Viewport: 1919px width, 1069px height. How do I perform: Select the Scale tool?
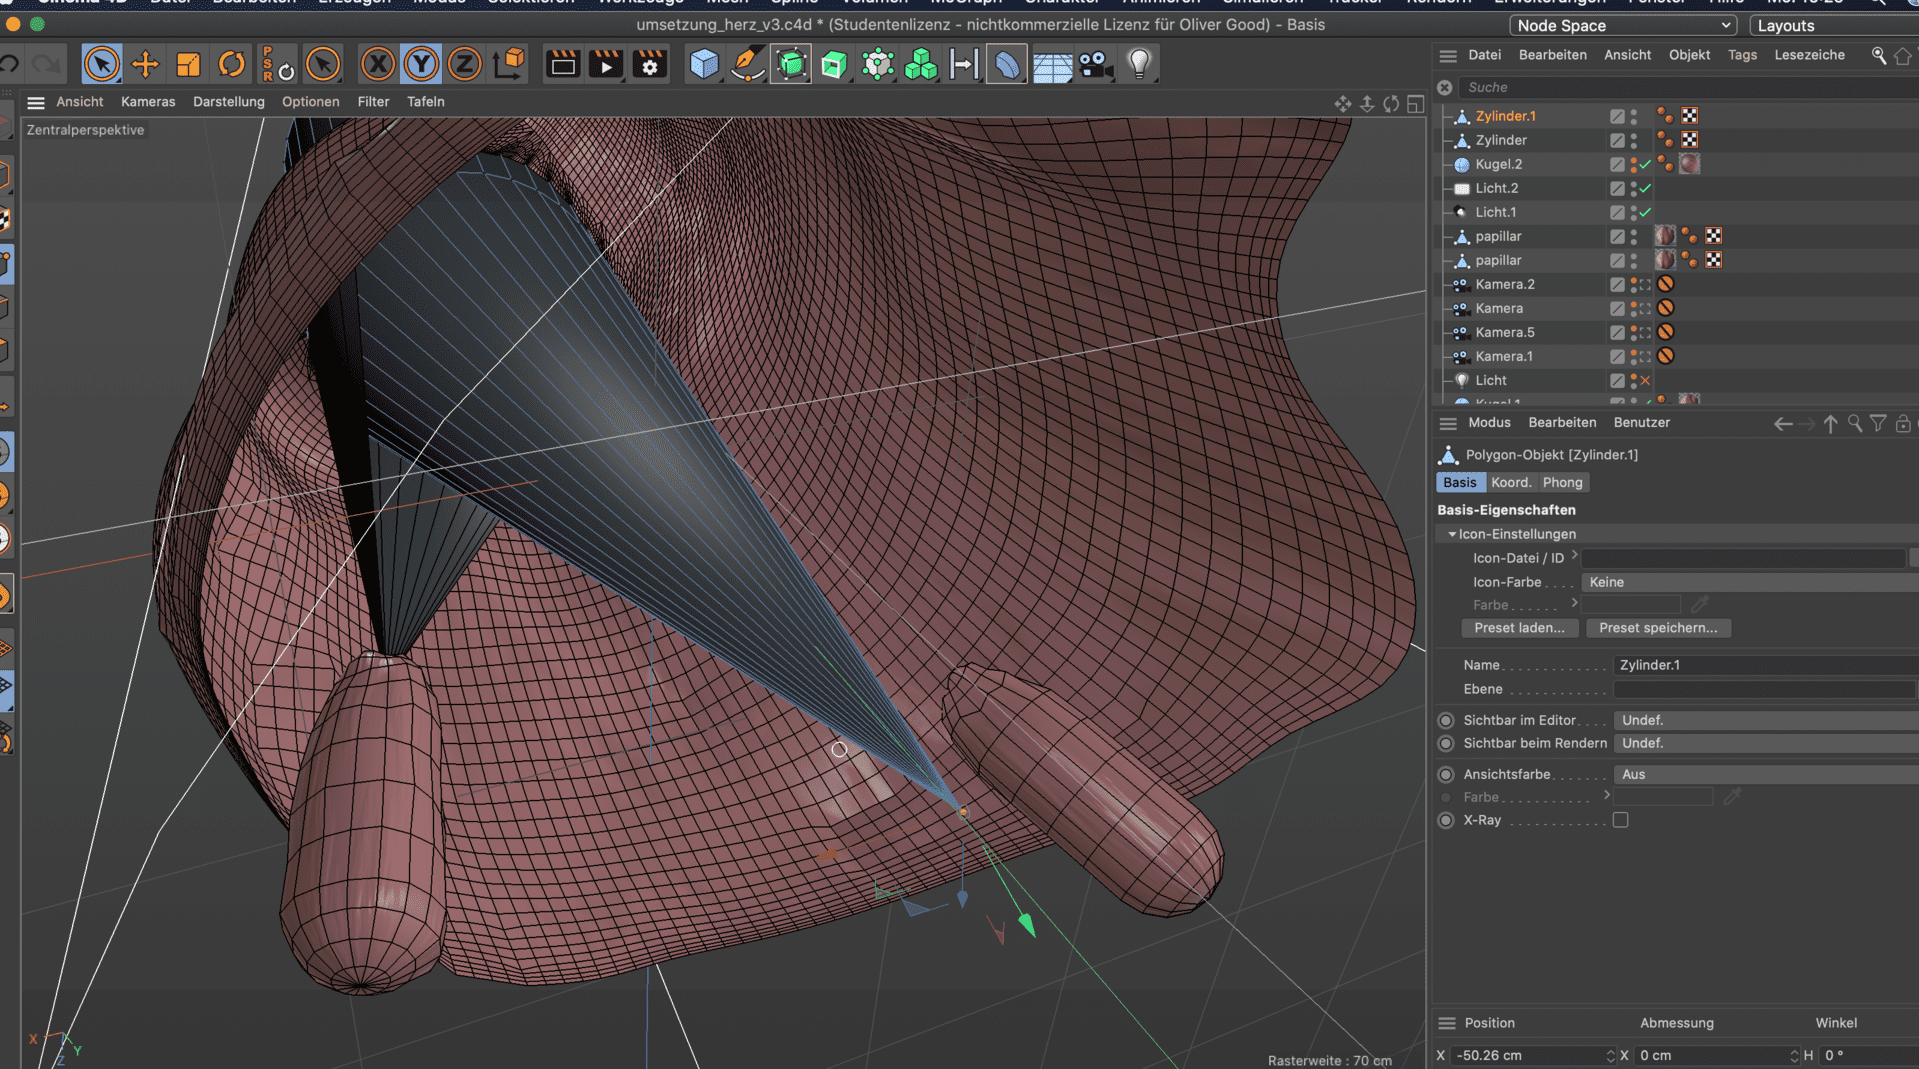(x=188, y=65)
